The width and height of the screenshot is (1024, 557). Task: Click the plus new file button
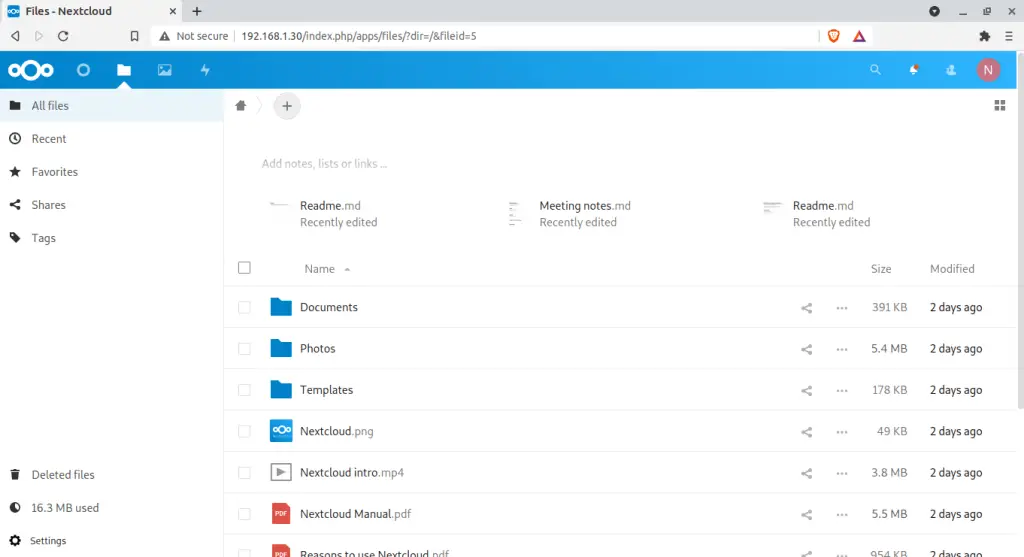[287, 106]
